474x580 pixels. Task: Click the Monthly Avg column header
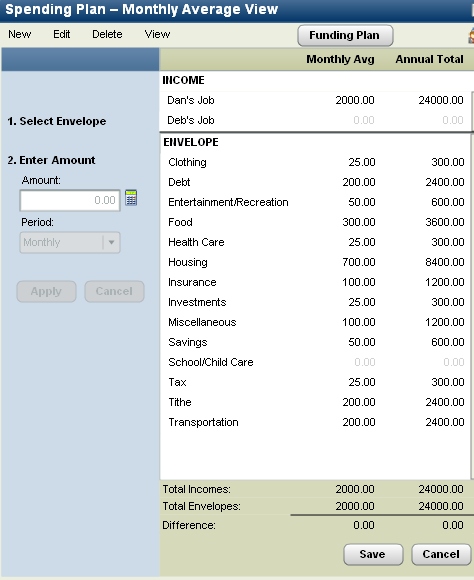[x=340, y=59]
